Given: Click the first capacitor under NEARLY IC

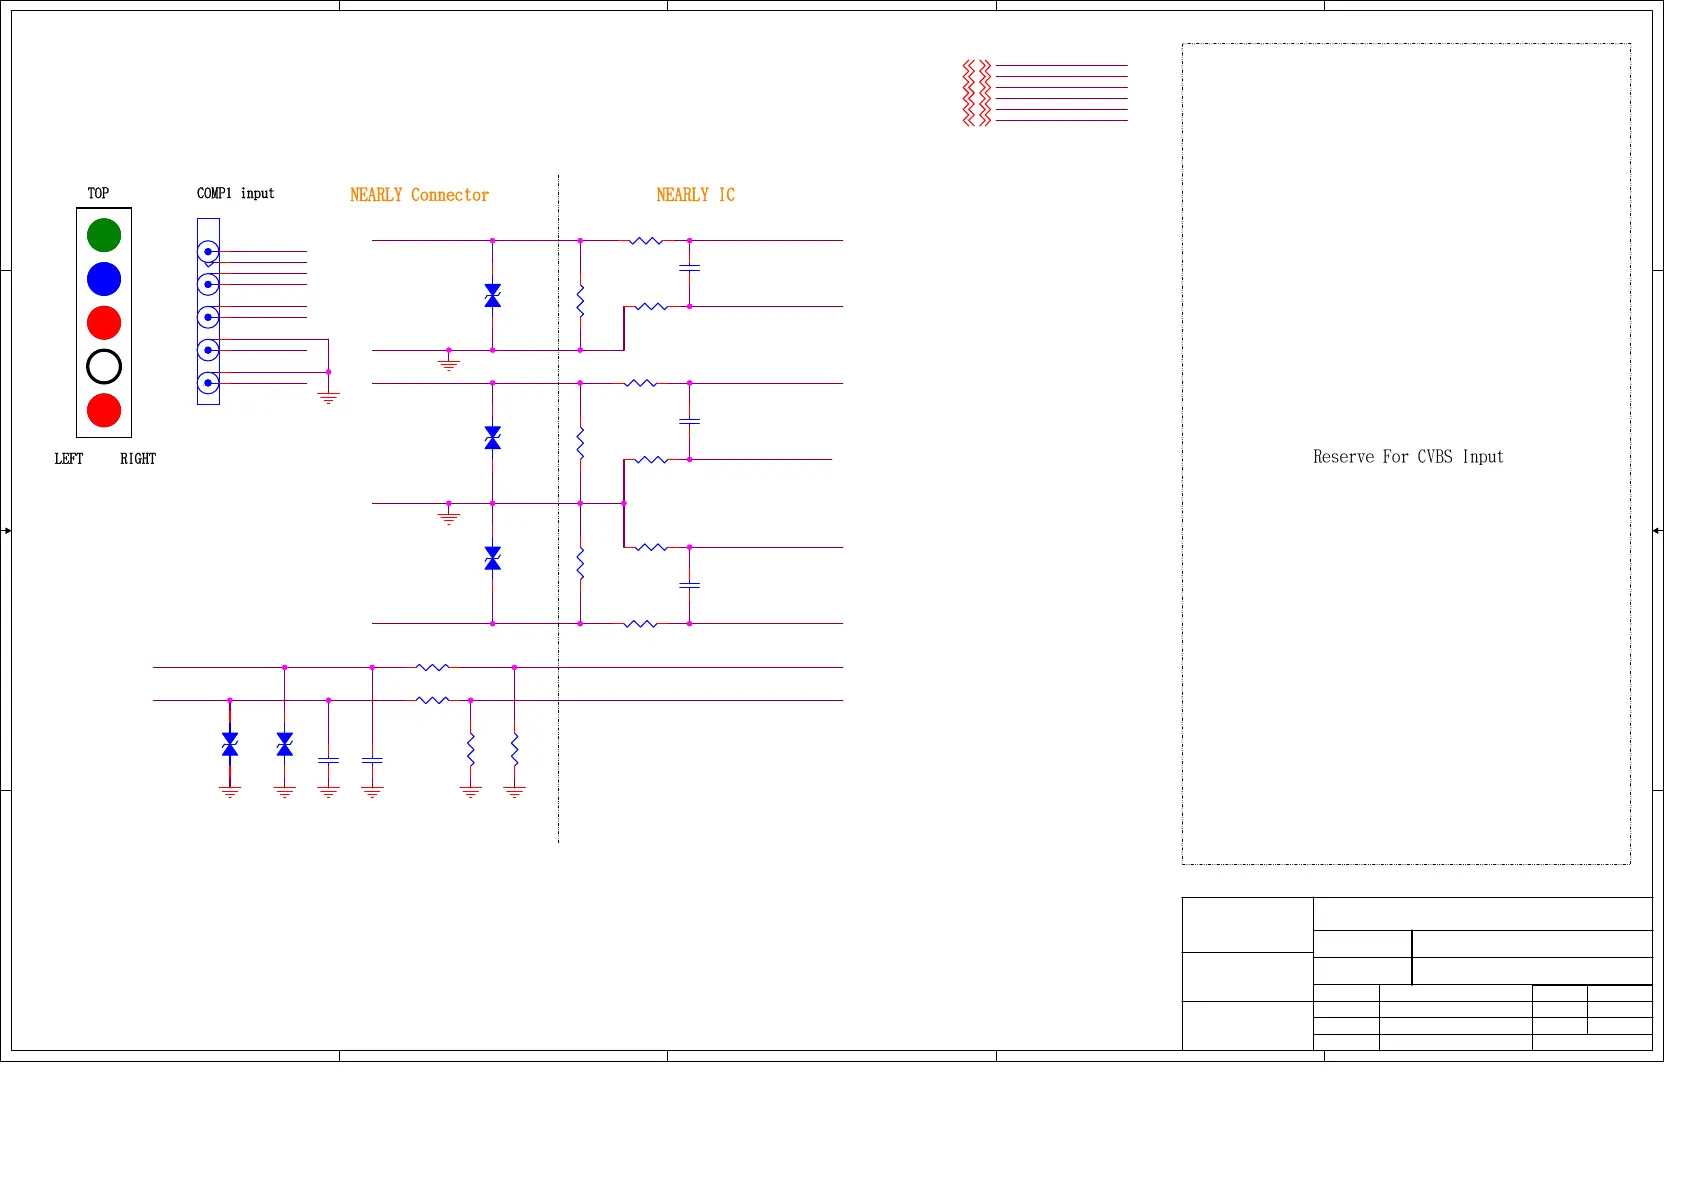Looking at the screenshot, I should point(689,268).
